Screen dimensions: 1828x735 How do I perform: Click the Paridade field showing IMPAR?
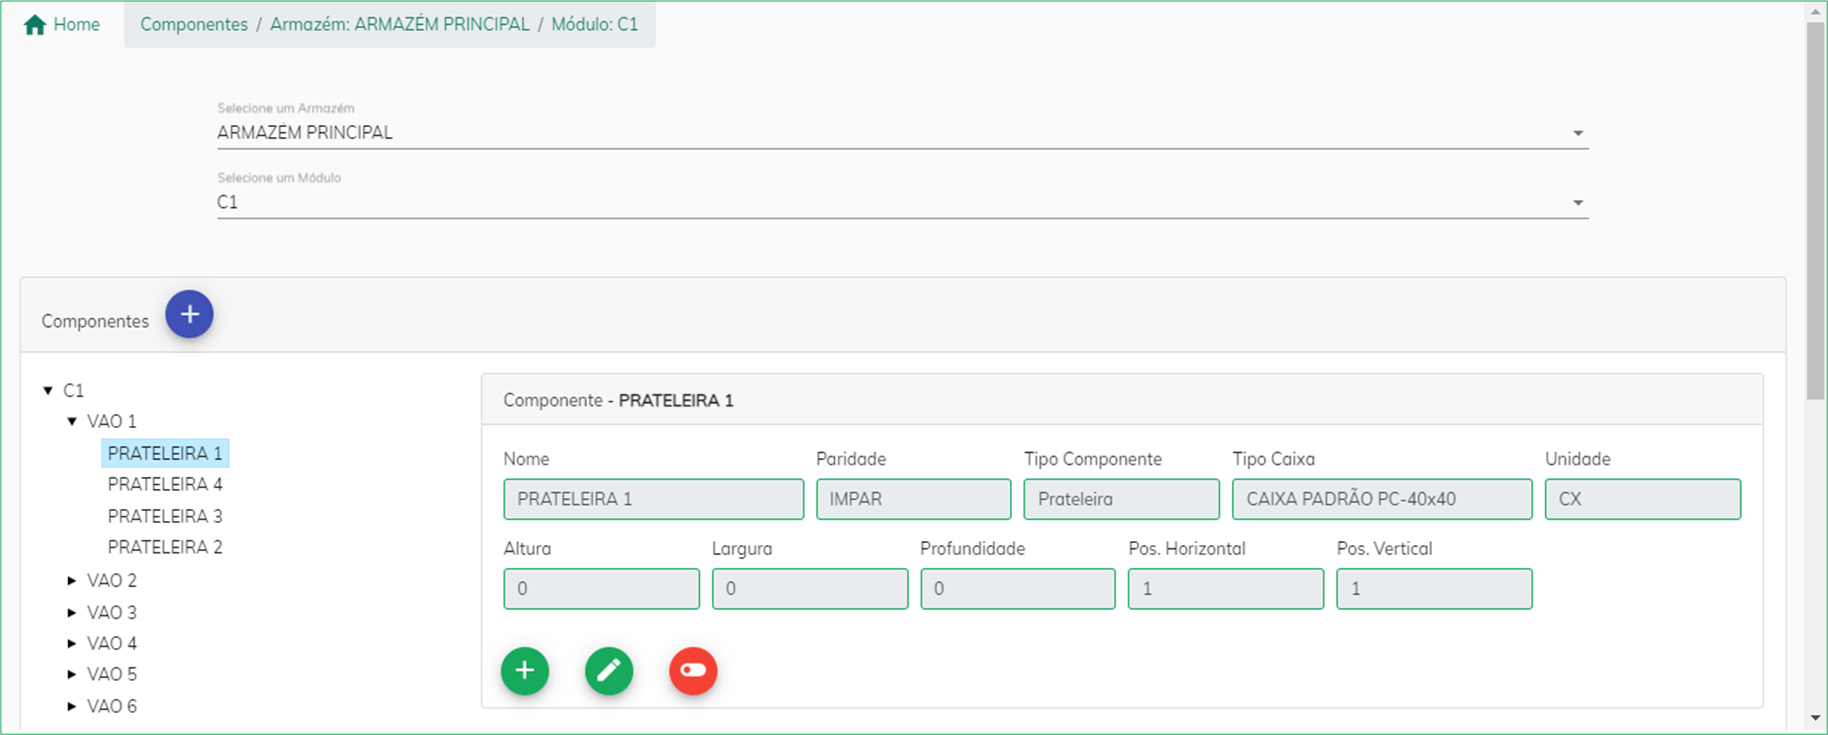pyautogui.click(x=914, y=499)
